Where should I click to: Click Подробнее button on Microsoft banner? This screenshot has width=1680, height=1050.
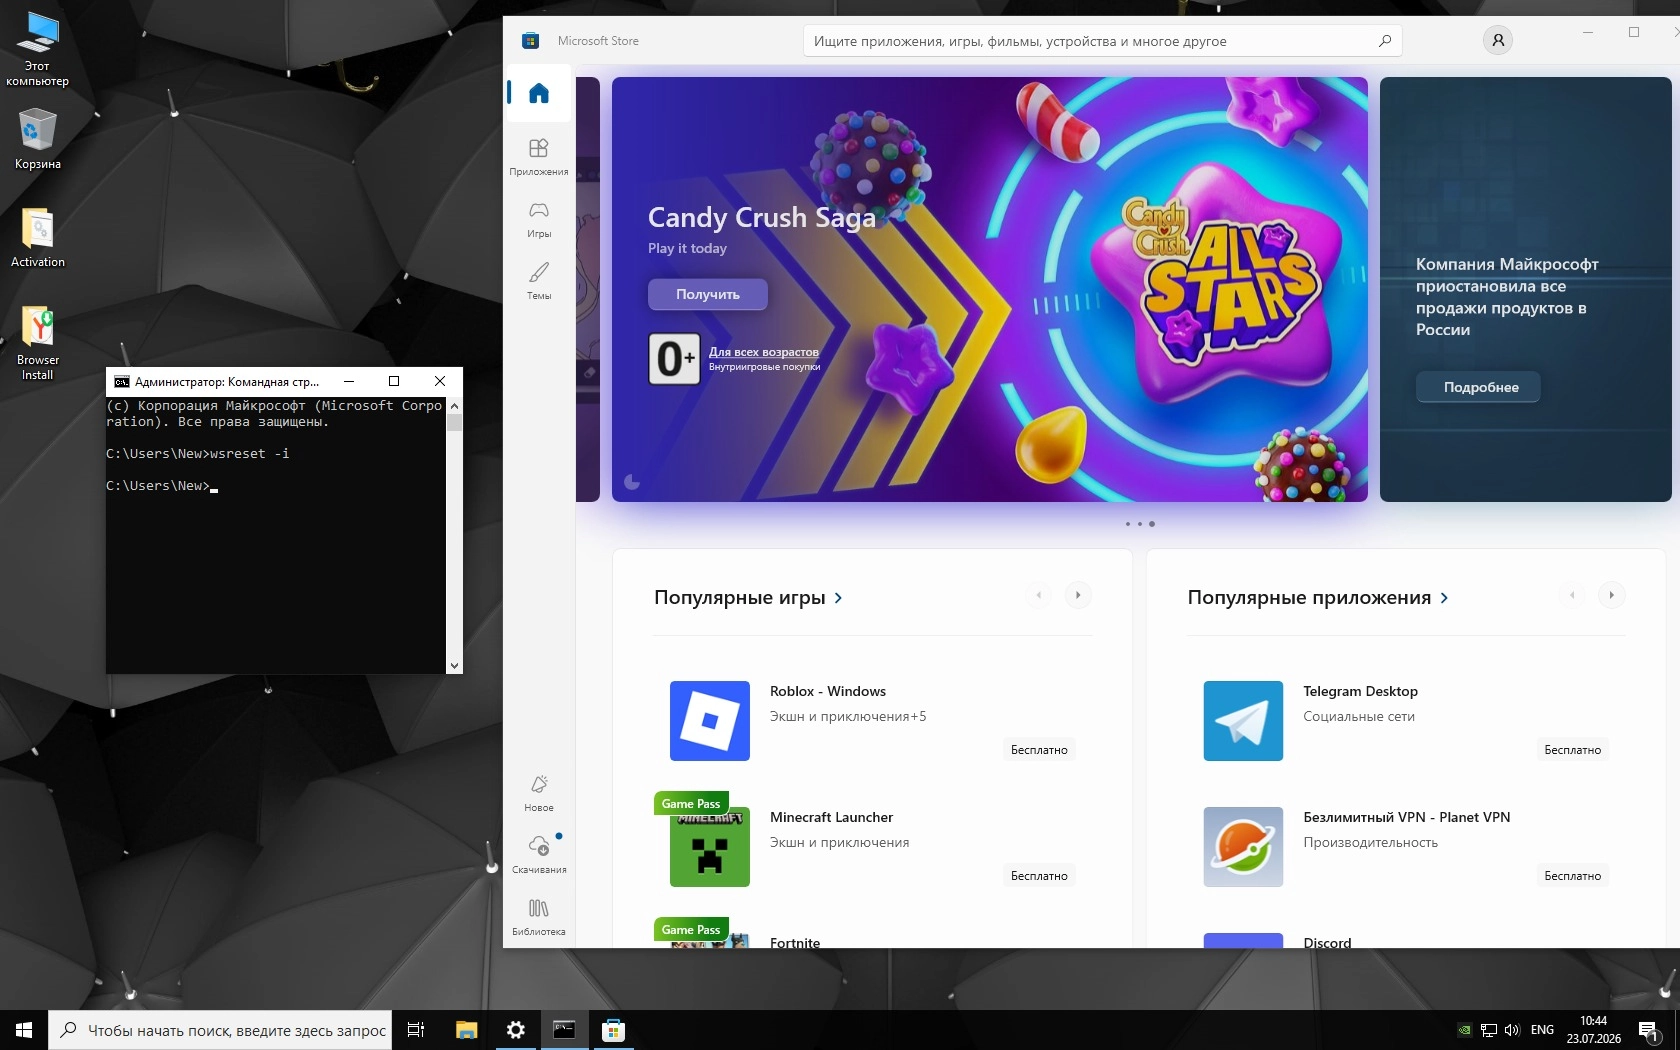[x=1478, y=387]
